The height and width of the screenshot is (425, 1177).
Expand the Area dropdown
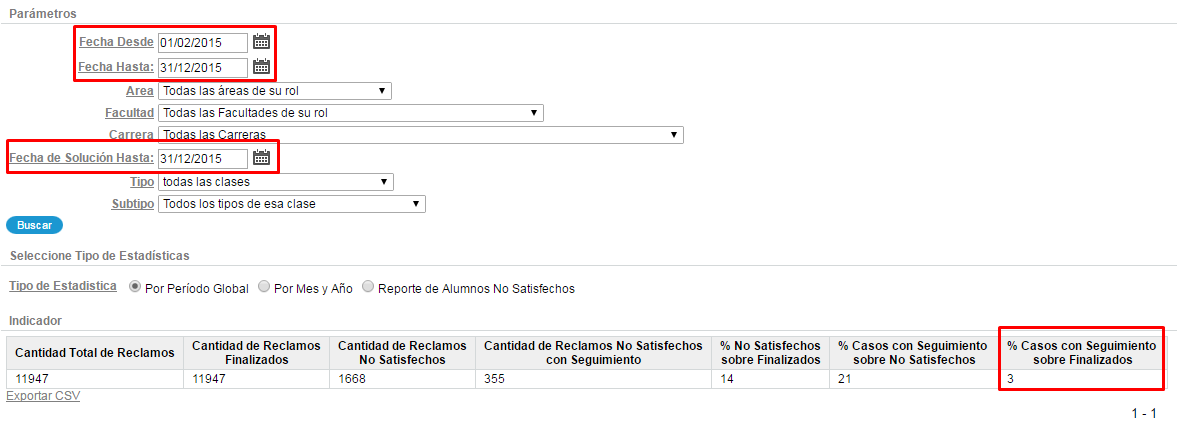pos(275,92)
